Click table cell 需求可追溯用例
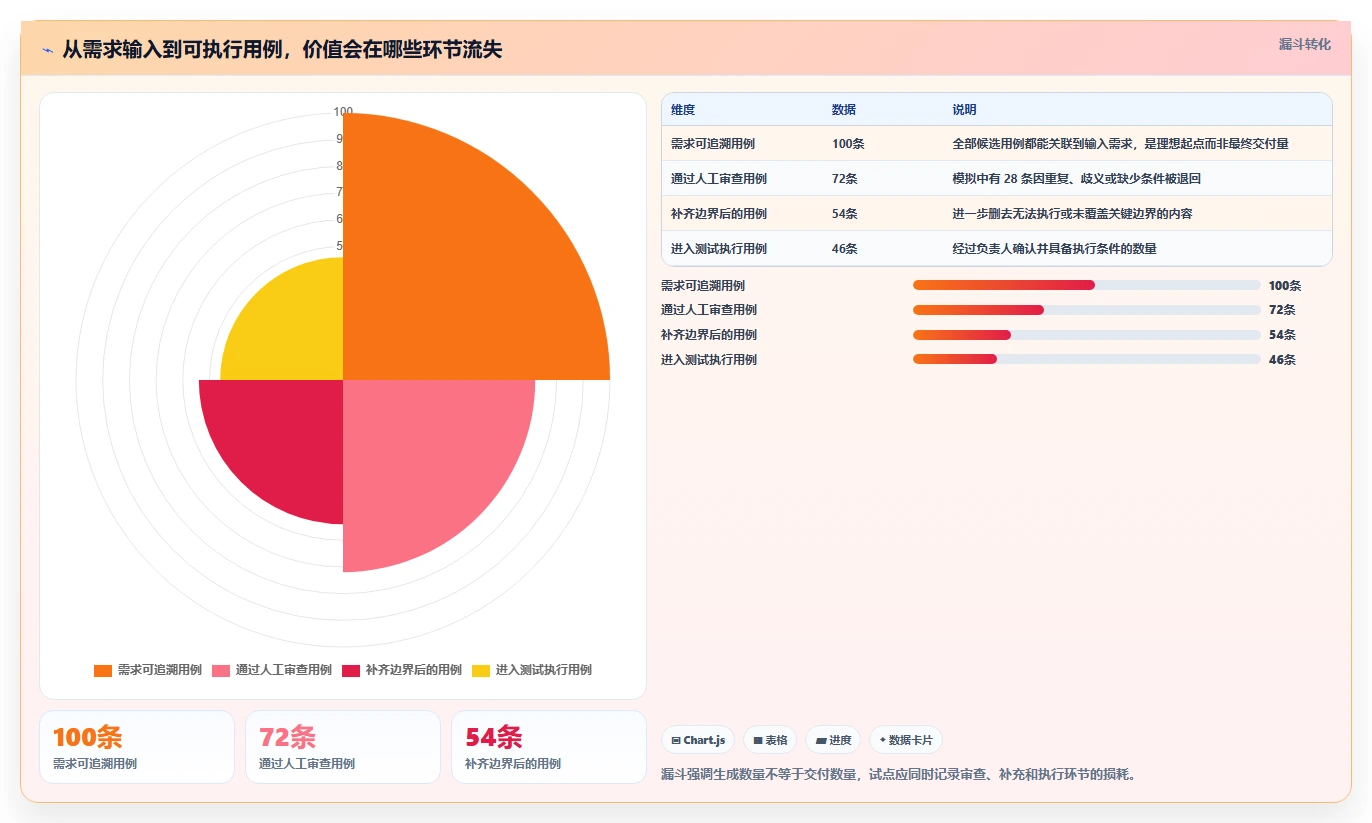Image resolution: width=1372 pixels, height=823 pixels. click(x=713, y=144)
